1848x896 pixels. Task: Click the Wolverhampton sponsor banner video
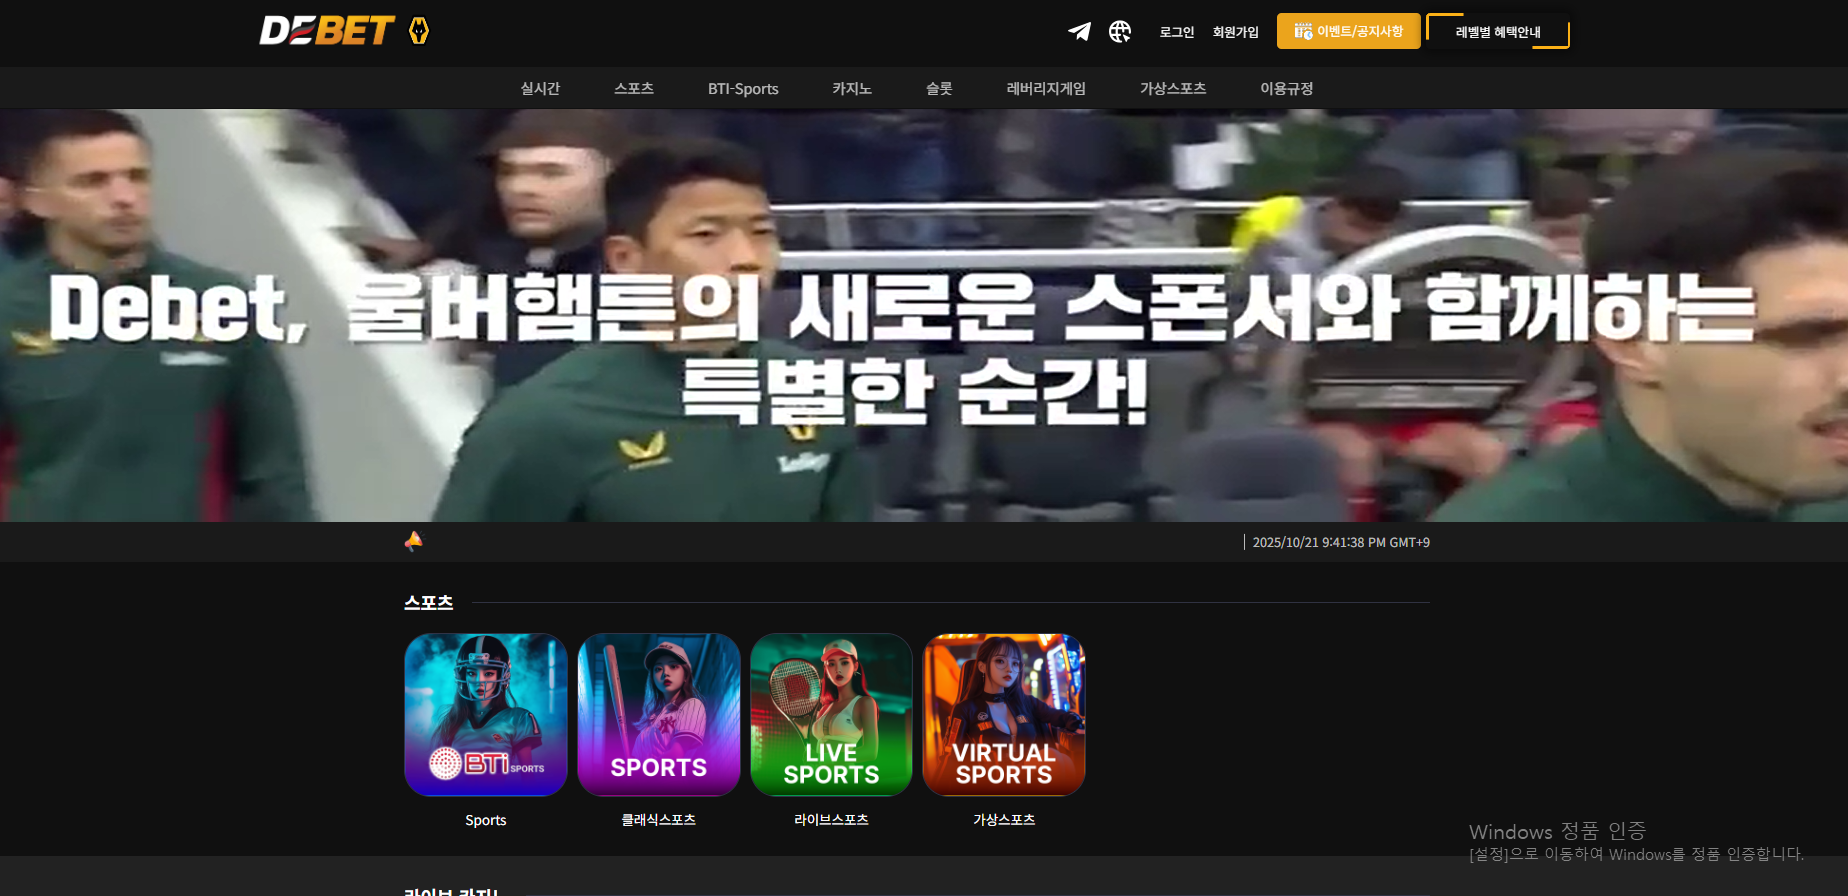click(x=924, y=315)
